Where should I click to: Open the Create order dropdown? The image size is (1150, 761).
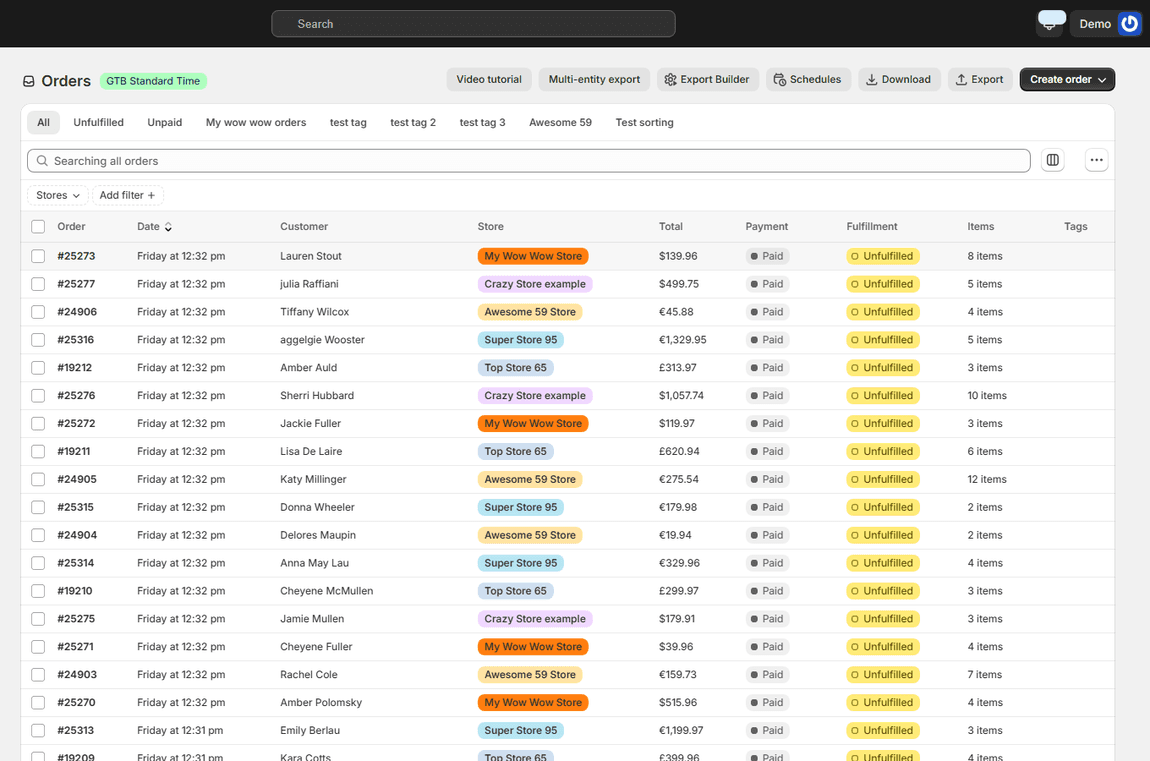click(1067, 79)
